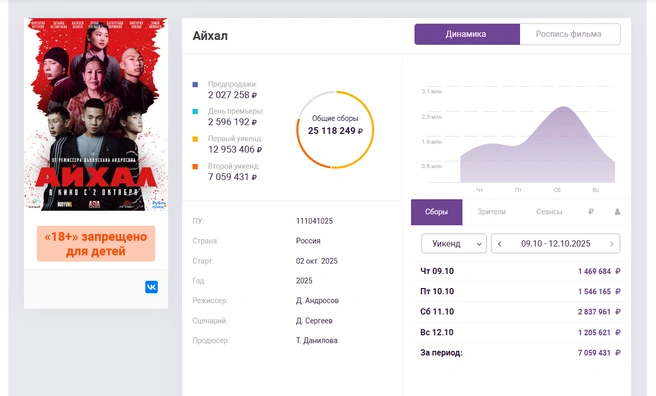Click the date range 09.10 - 12.10.2025

coord(556,244)
